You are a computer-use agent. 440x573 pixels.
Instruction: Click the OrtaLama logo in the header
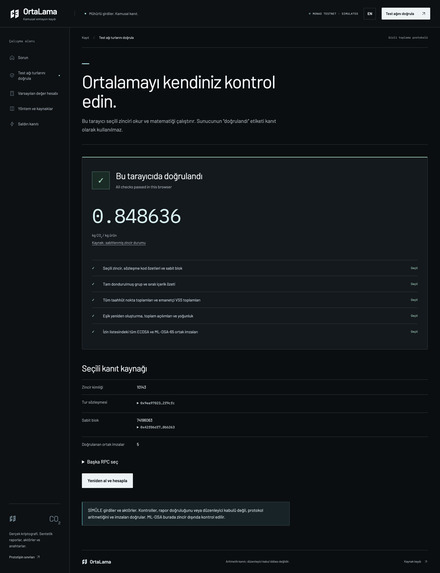[x=33, y=14]
